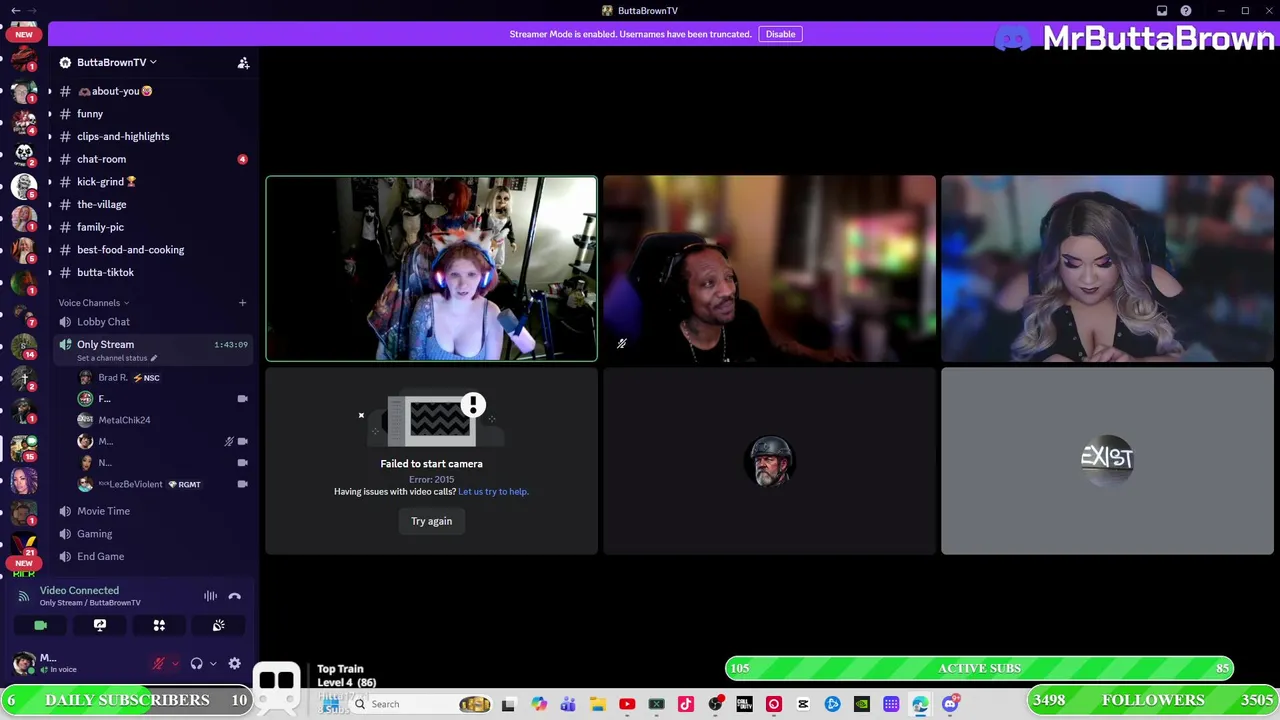Click Try again for failed camera

click(x=431, y=521)
